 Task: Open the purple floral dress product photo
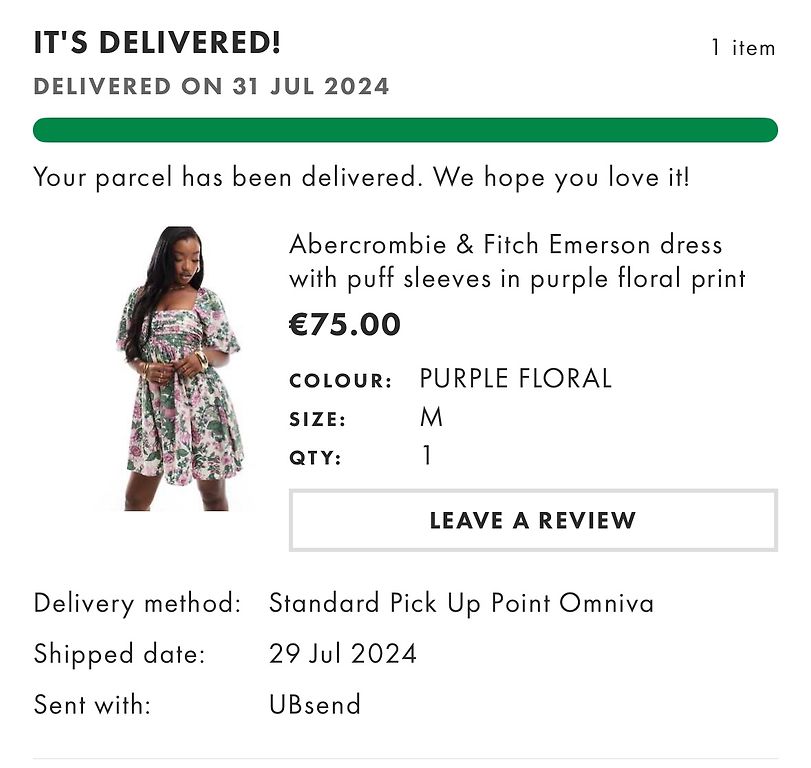pos(179,368)
